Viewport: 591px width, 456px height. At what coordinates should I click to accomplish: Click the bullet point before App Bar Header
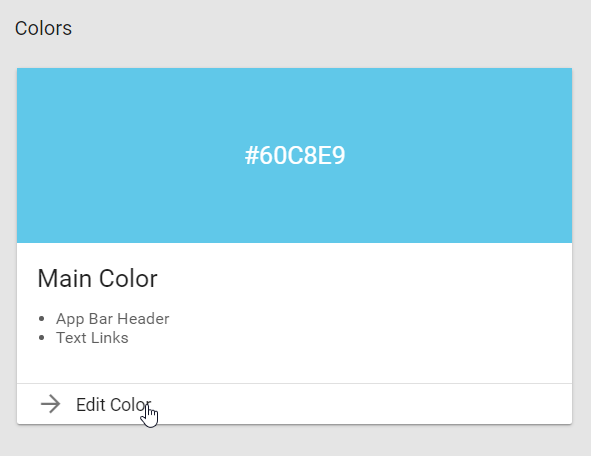point(41,319)
